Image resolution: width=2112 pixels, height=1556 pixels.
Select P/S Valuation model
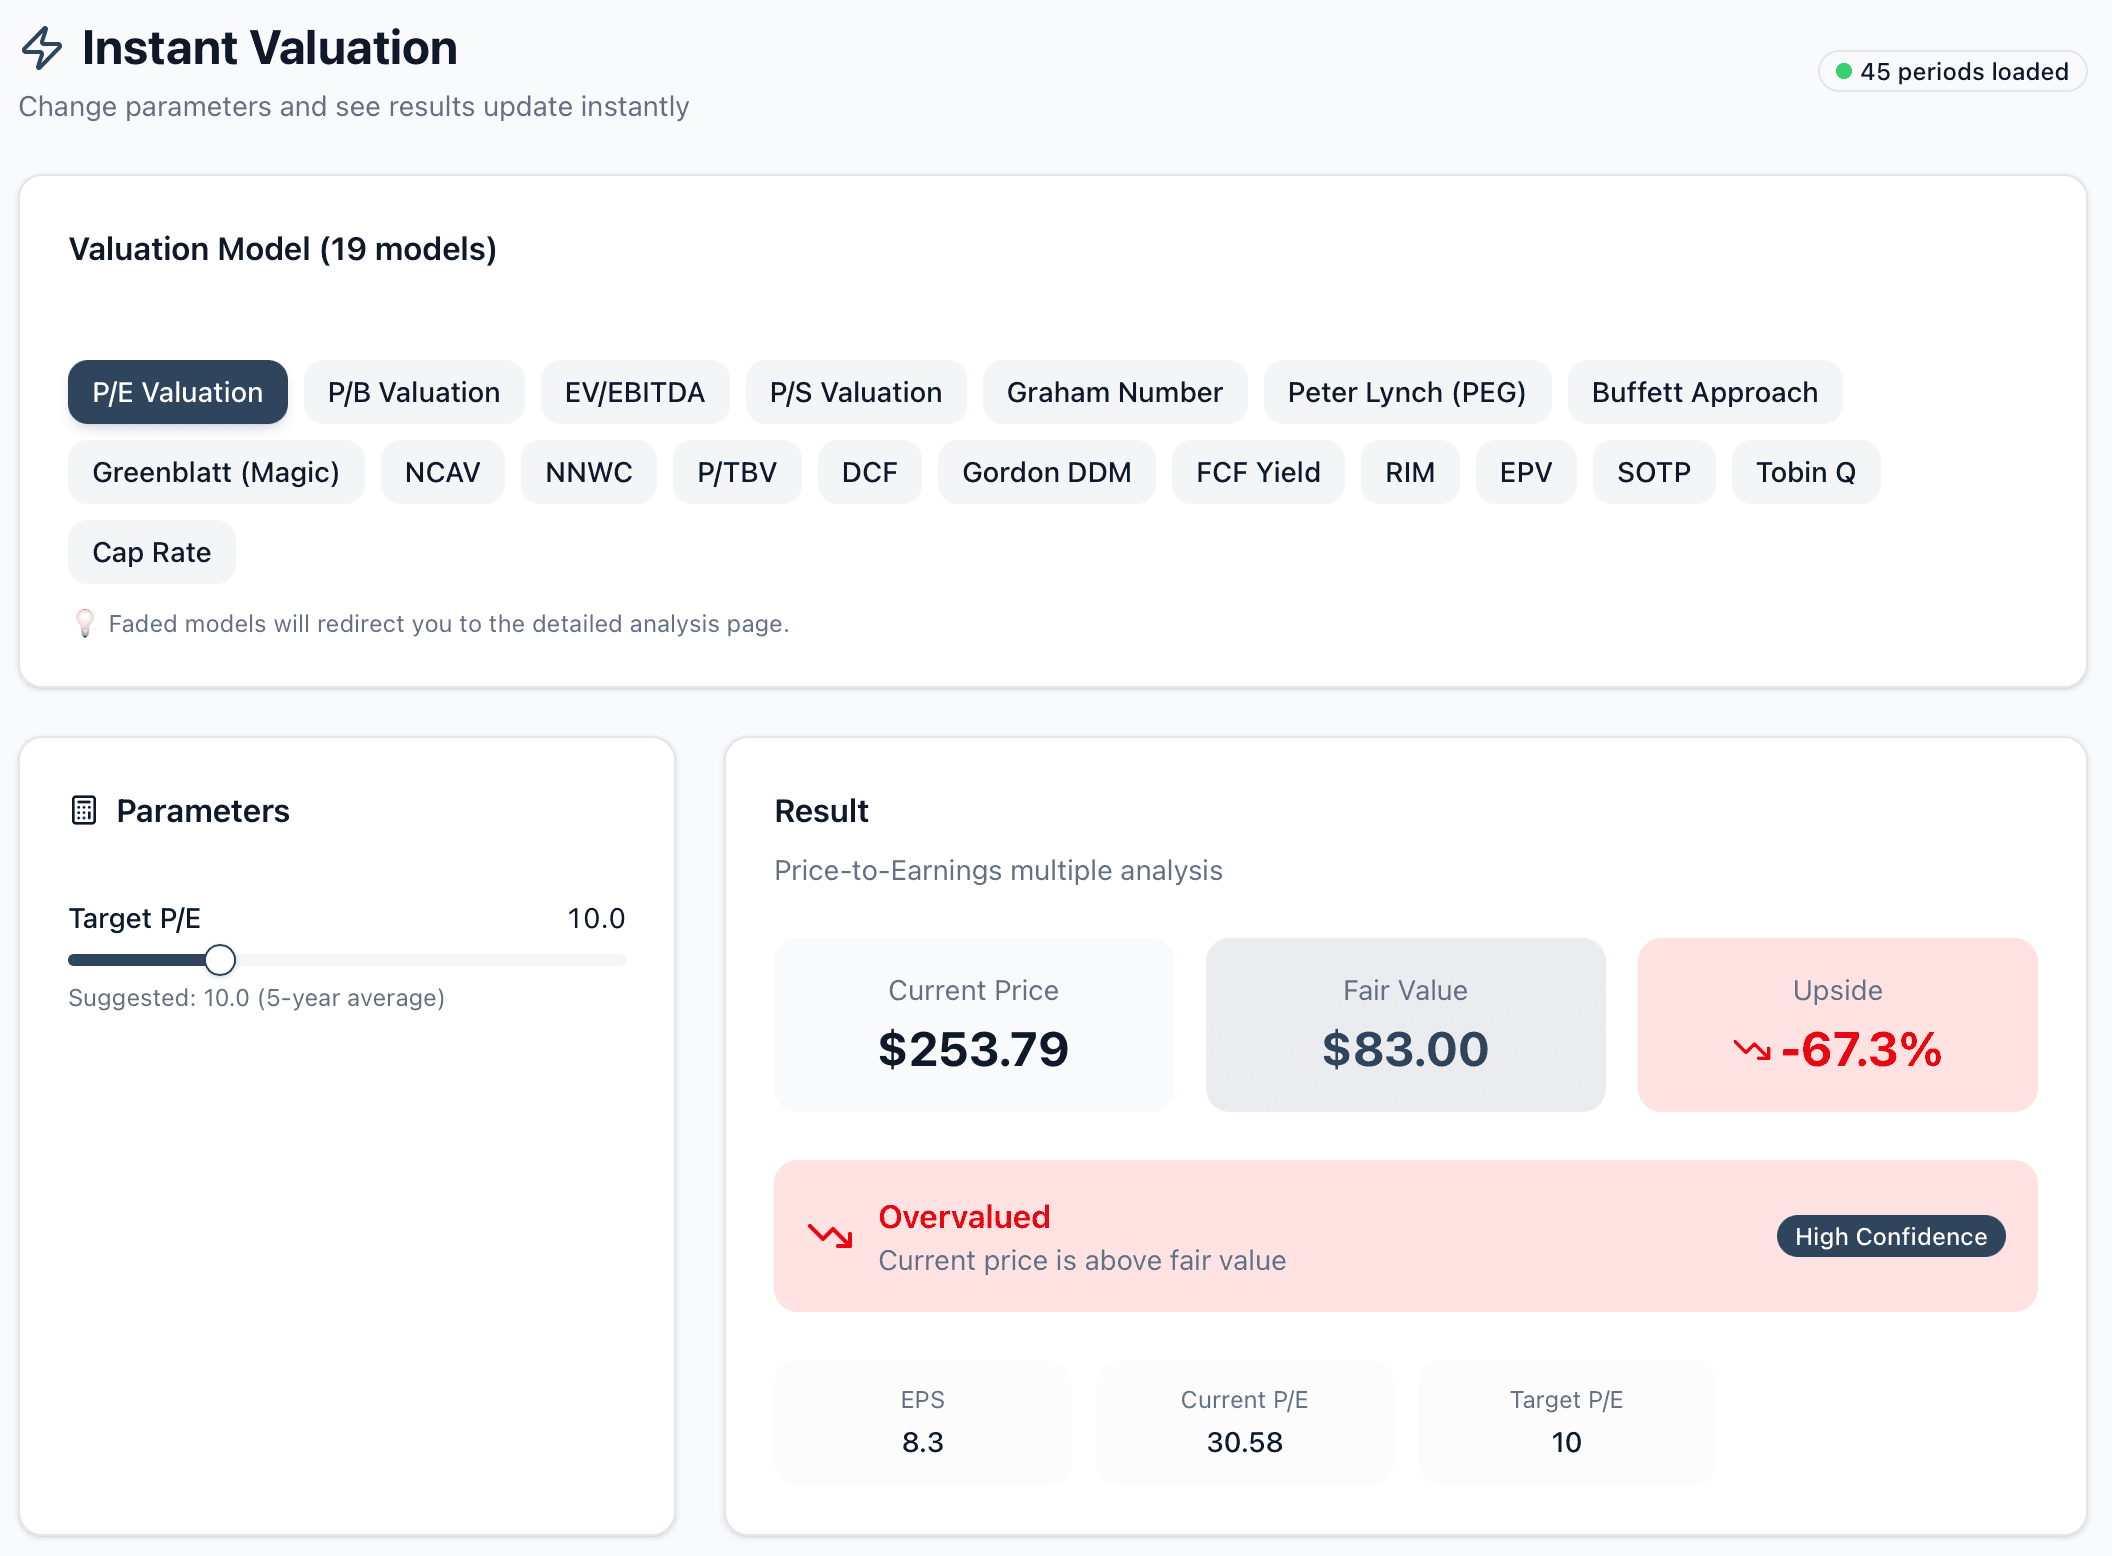[856, 392]
